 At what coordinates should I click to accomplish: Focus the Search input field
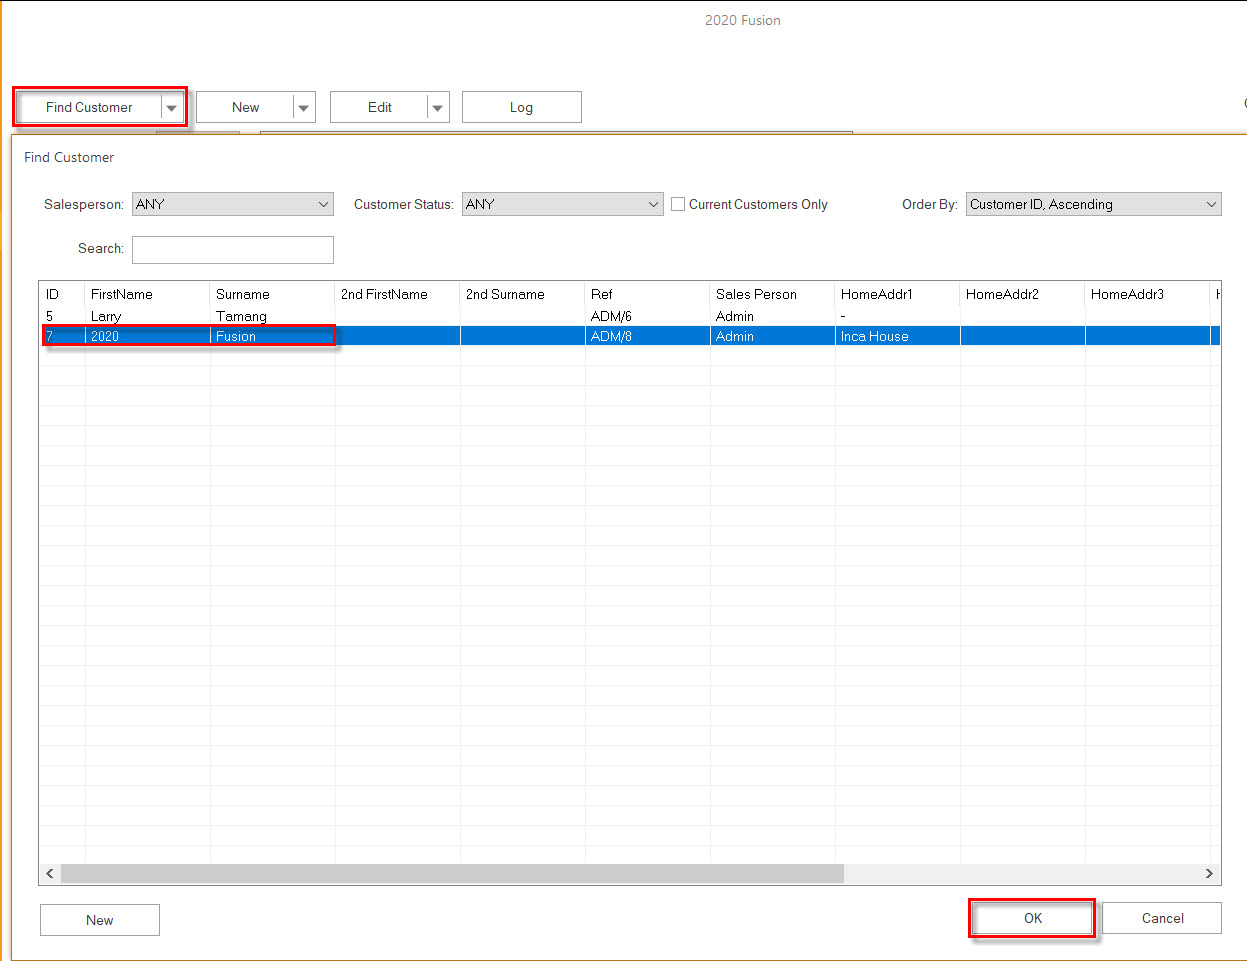click(233, 249)
